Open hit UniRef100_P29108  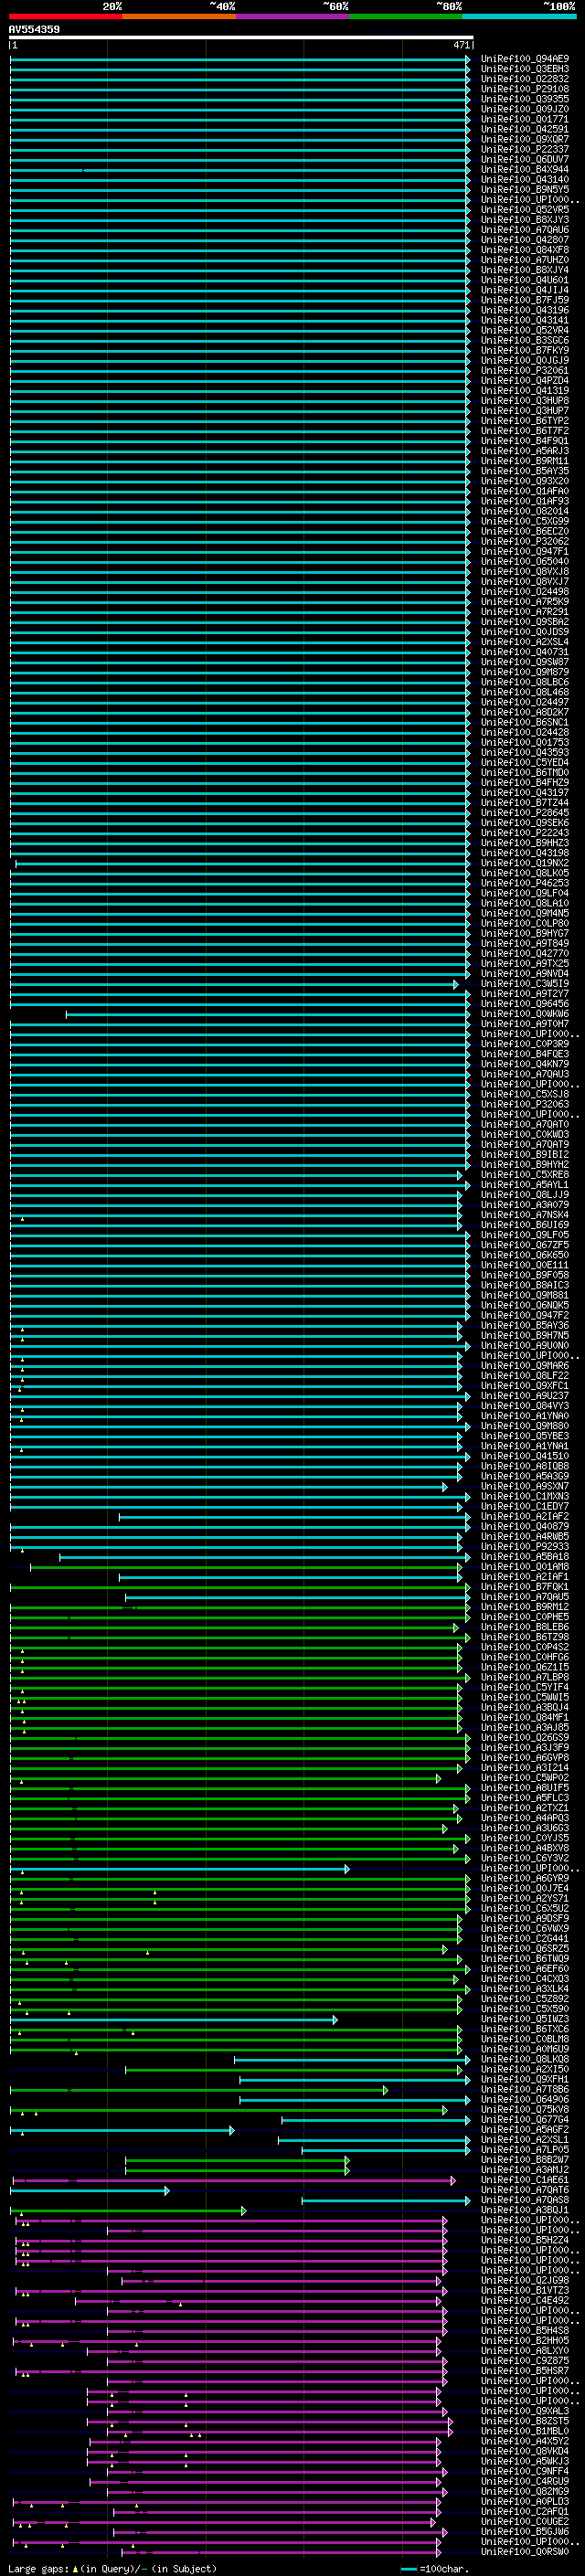click(525, 89)
